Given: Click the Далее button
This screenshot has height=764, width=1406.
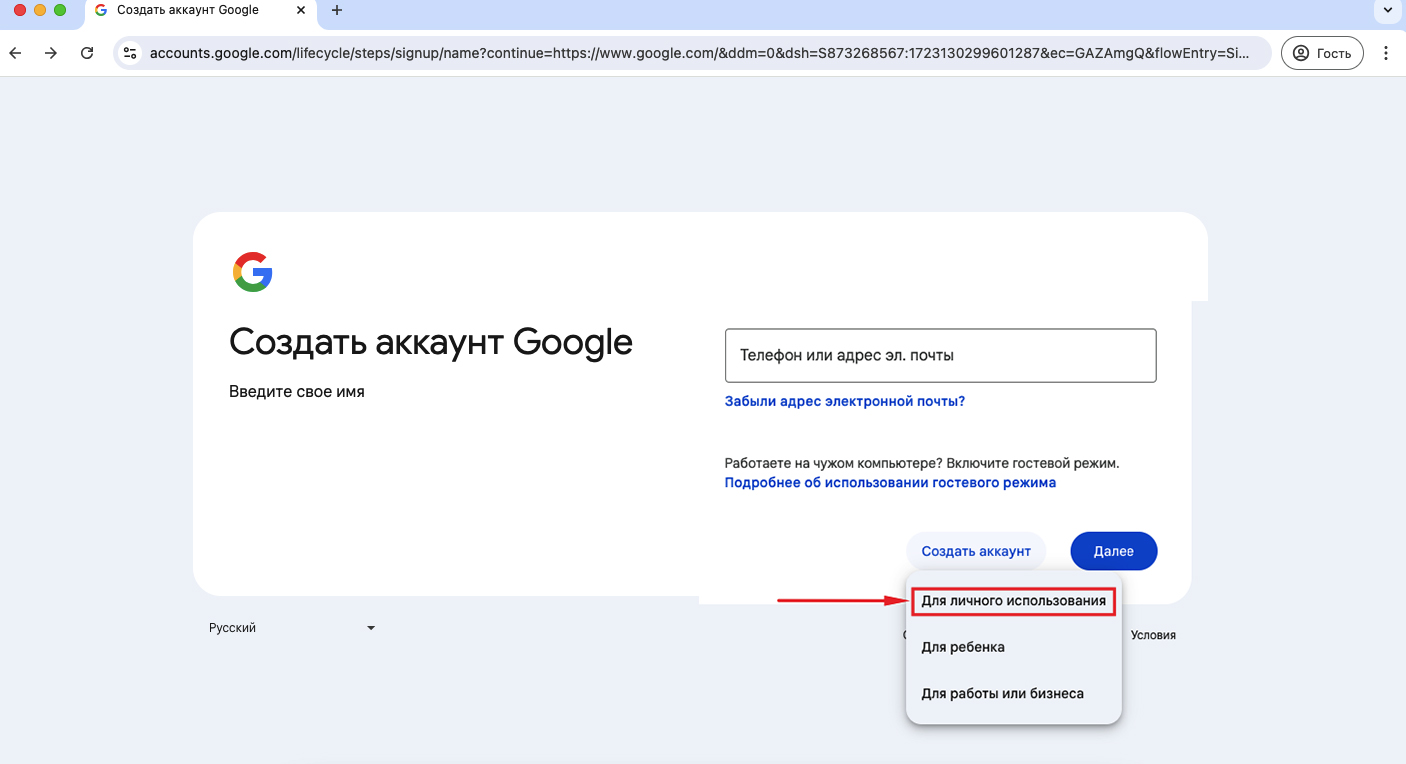Looking at the screenshot, I should pyautogui.click(x=1114, y=551).
